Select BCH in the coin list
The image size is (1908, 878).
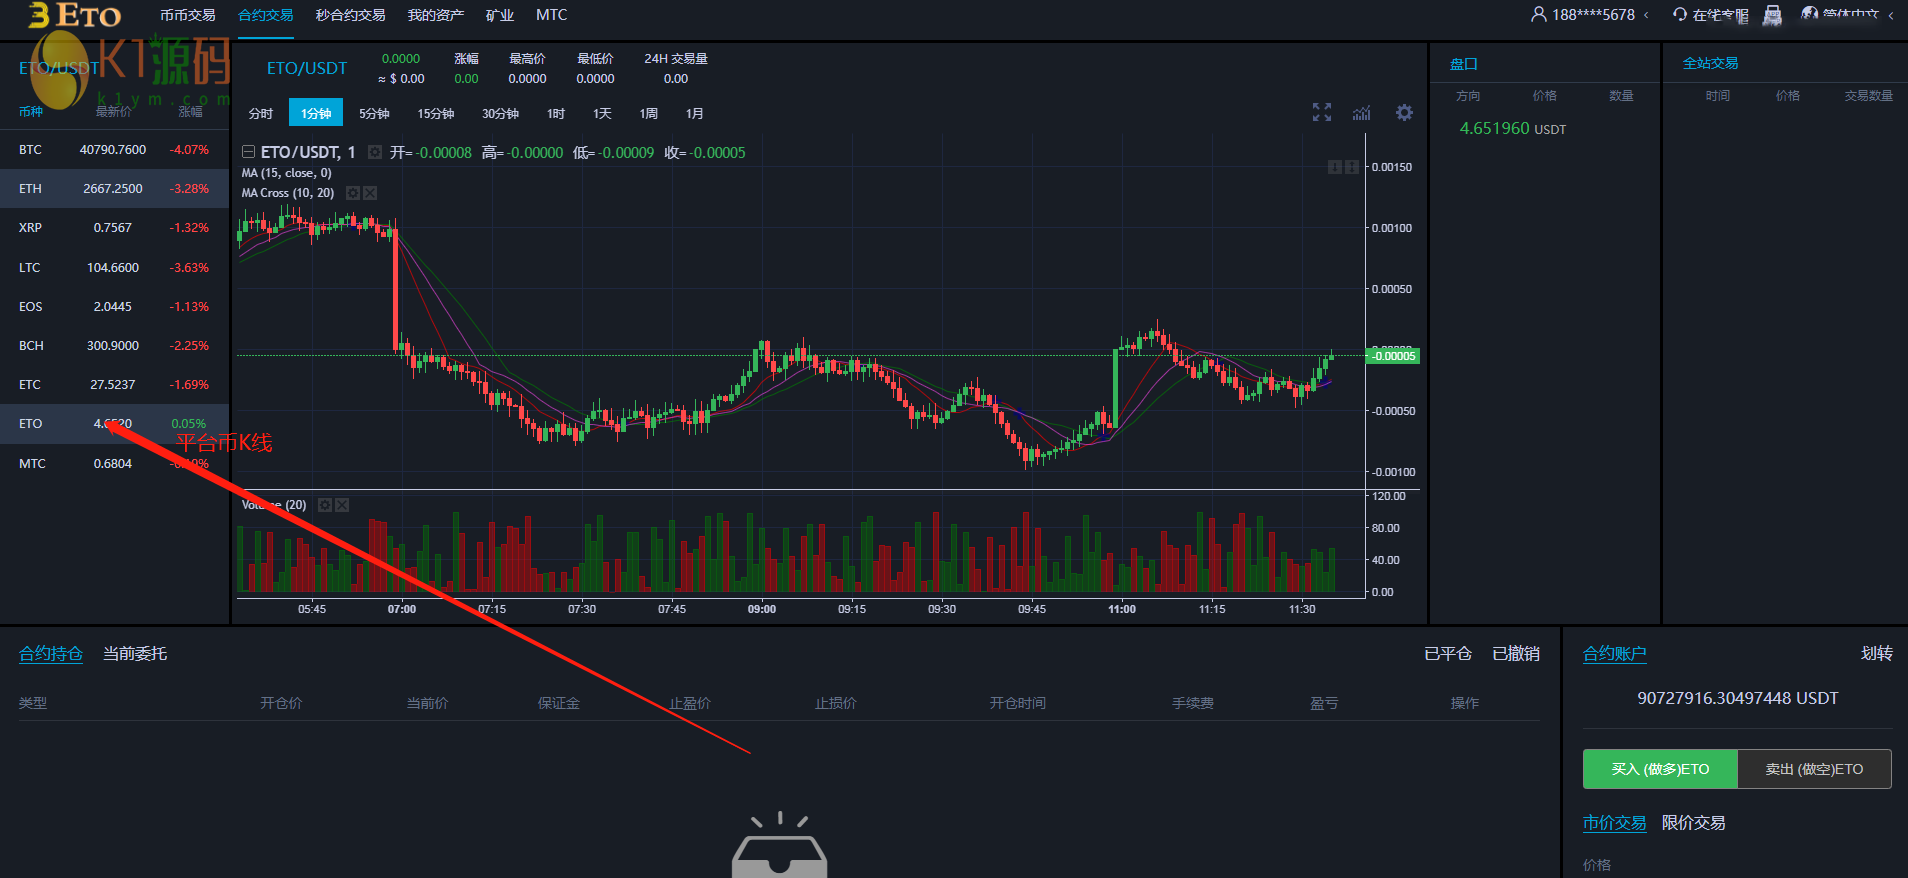pos(115,346)
